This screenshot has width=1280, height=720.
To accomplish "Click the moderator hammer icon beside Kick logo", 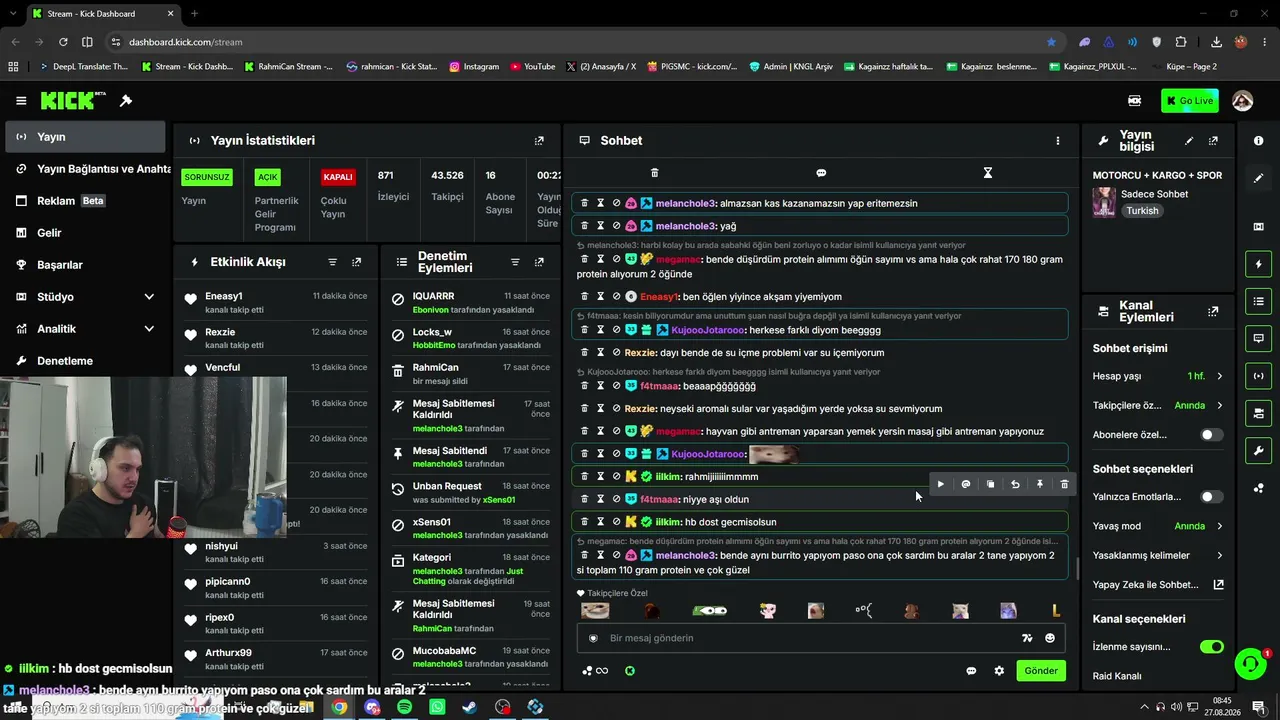I will 126,101.
